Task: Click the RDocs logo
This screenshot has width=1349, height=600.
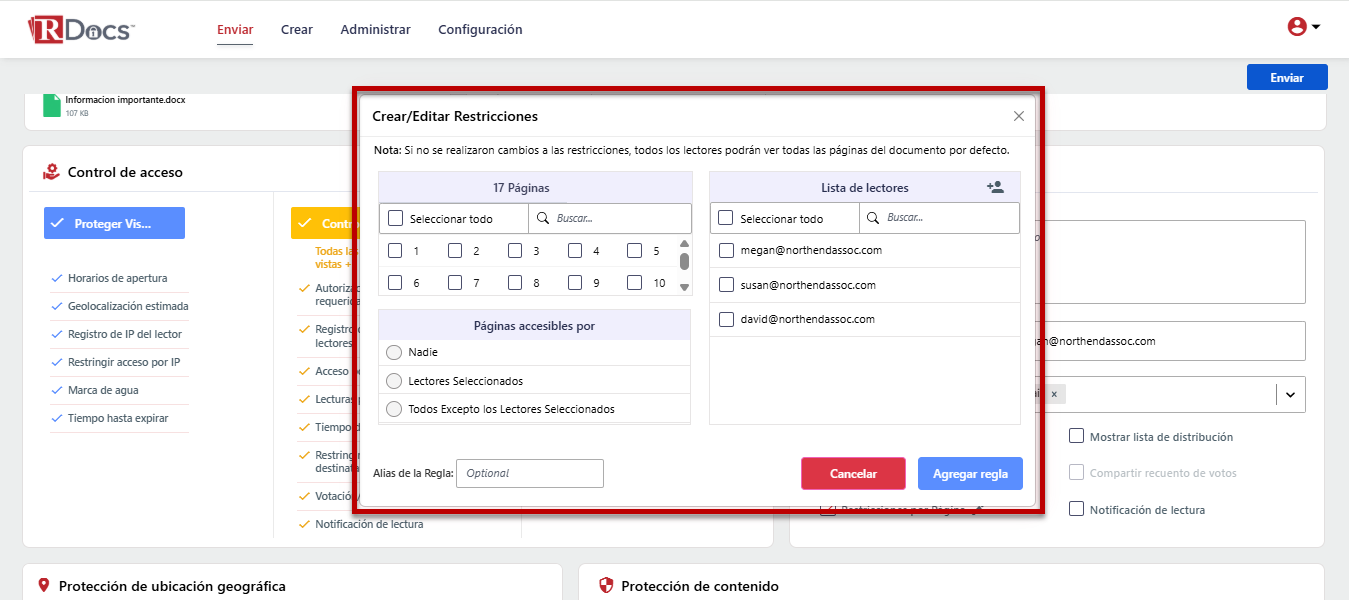Action: click(81, 30)
